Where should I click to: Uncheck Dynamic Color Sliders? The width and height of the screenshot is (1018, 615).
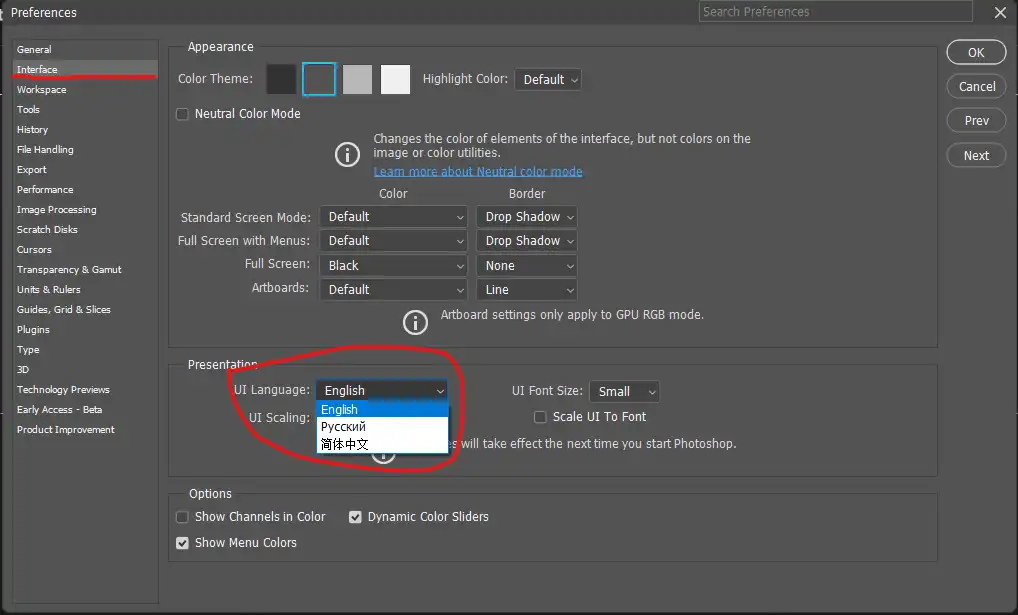point(355,517)
